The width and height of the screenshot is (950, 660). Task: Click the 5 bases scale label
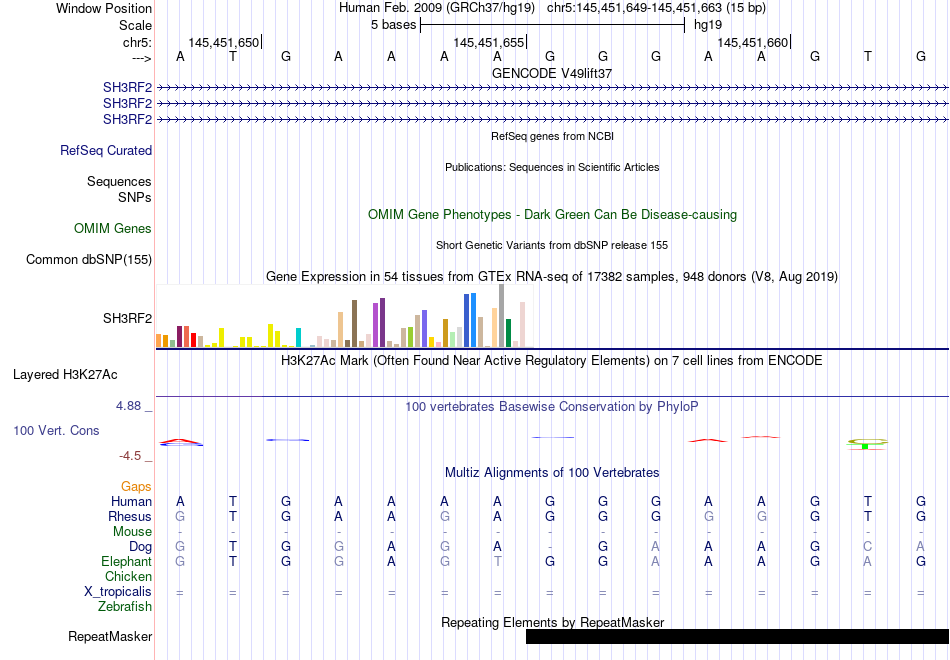click(x=394, y=25)
